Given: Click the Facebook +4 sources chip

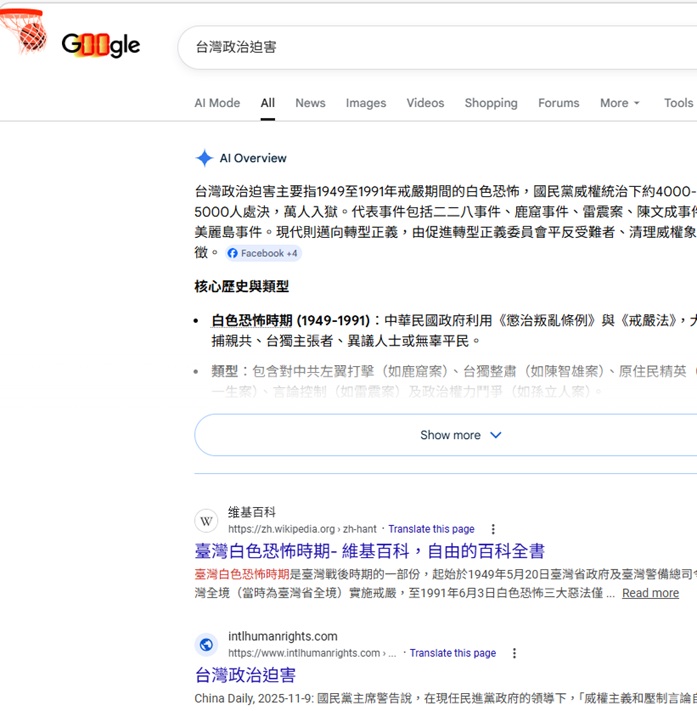Looking at the screenshot, I should coord(263,253).
